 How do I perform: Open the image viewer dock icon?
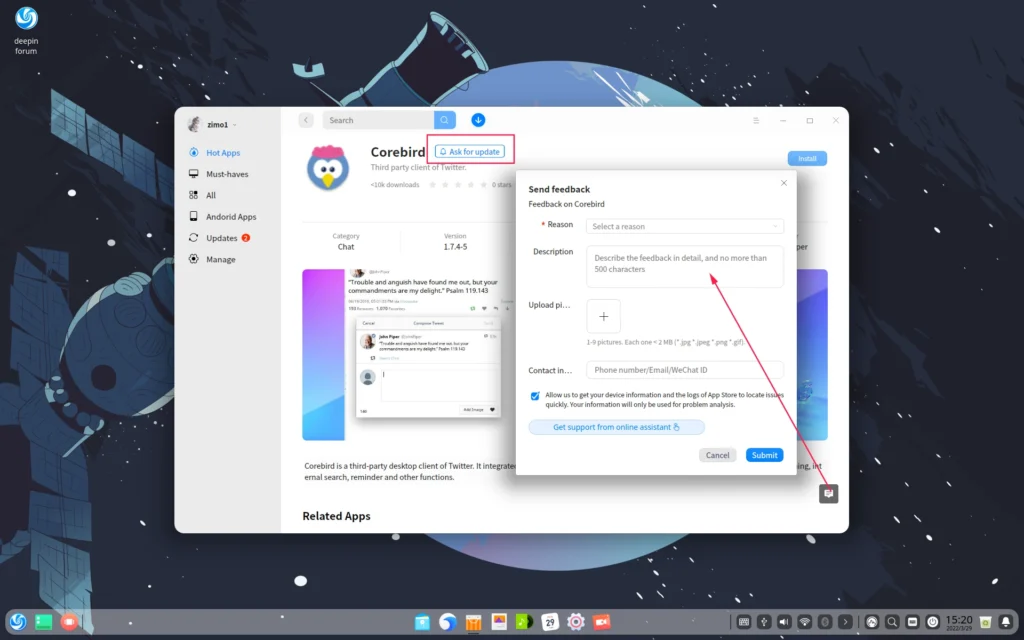499,622
